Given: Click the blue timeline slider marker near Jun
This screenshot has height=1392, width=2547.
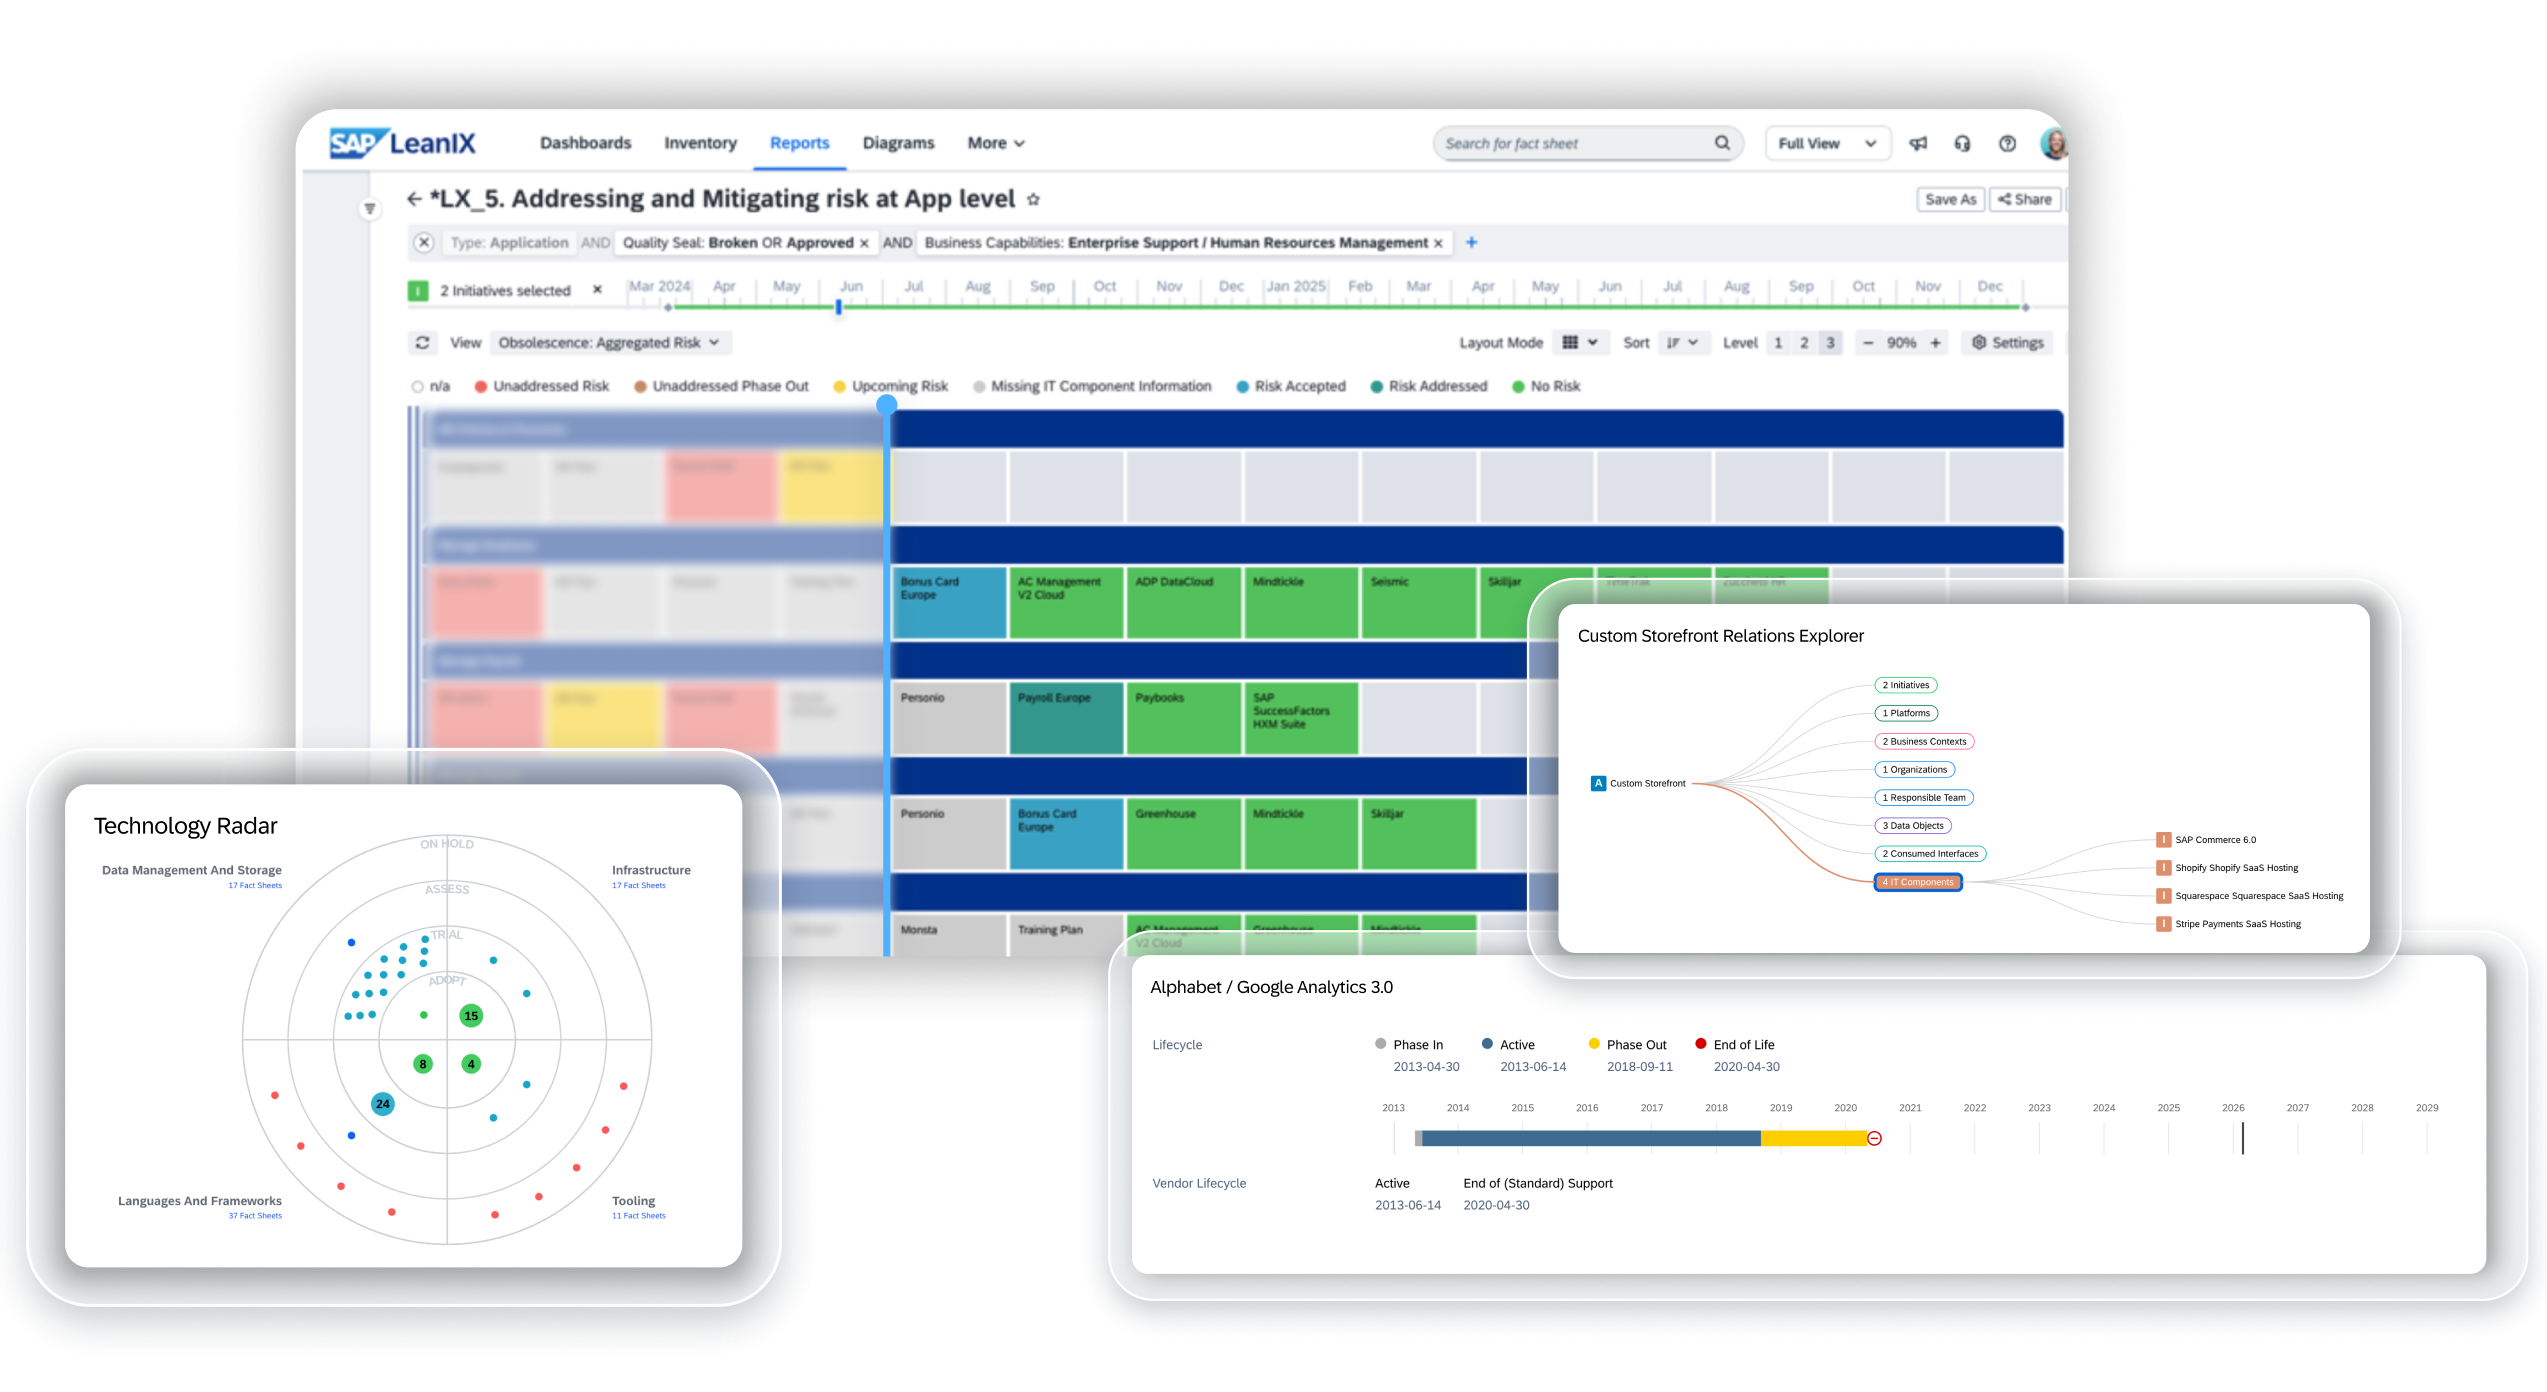Looking at the screenshot, I should coord(839,308).
